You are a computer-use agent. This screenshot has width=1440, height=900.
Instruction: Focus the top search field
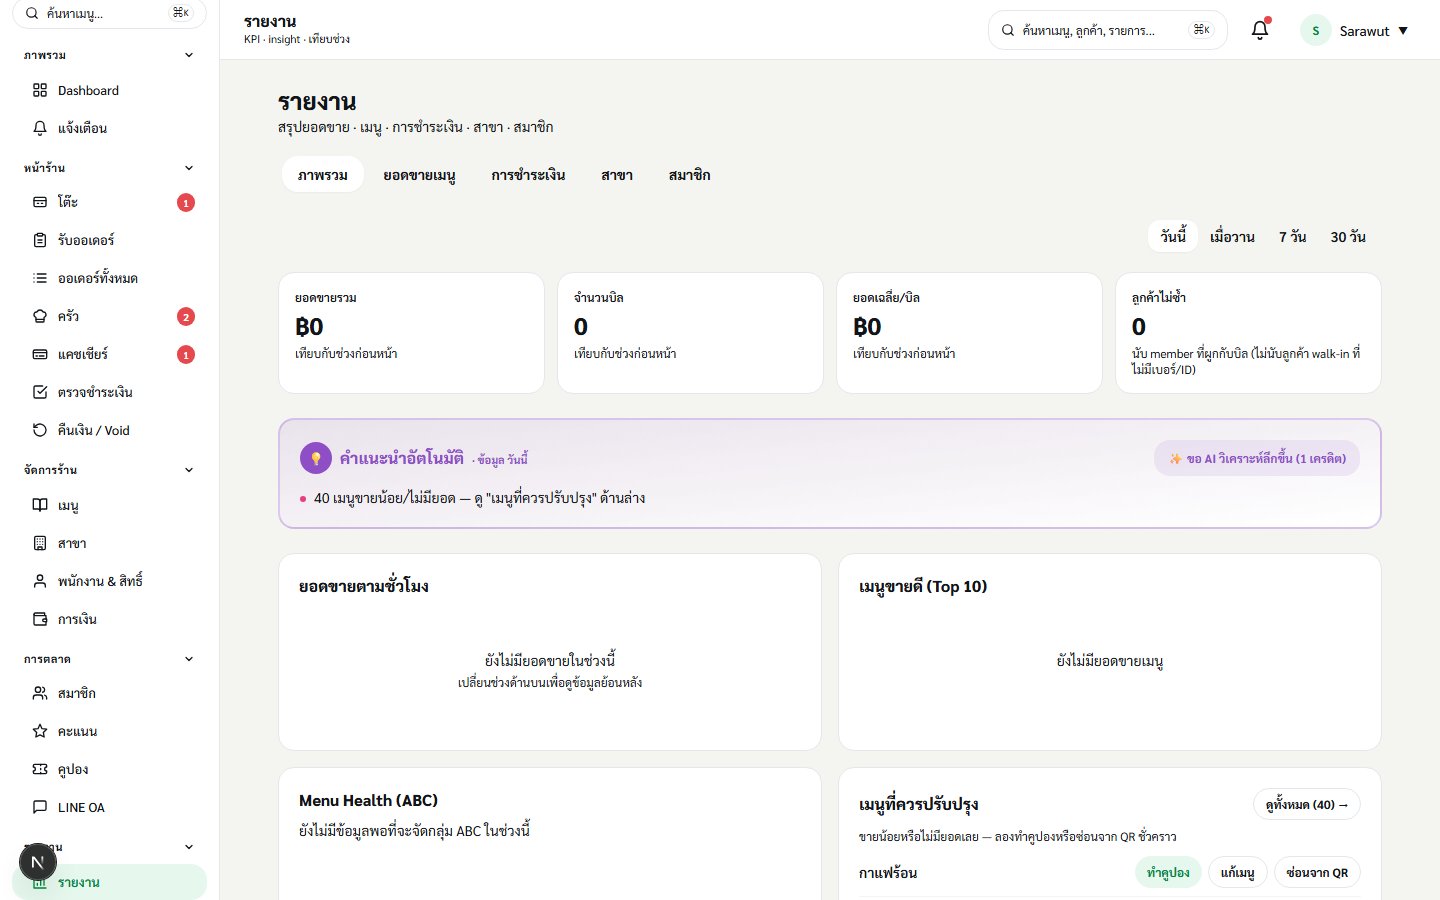click(x=1108, y=31)
